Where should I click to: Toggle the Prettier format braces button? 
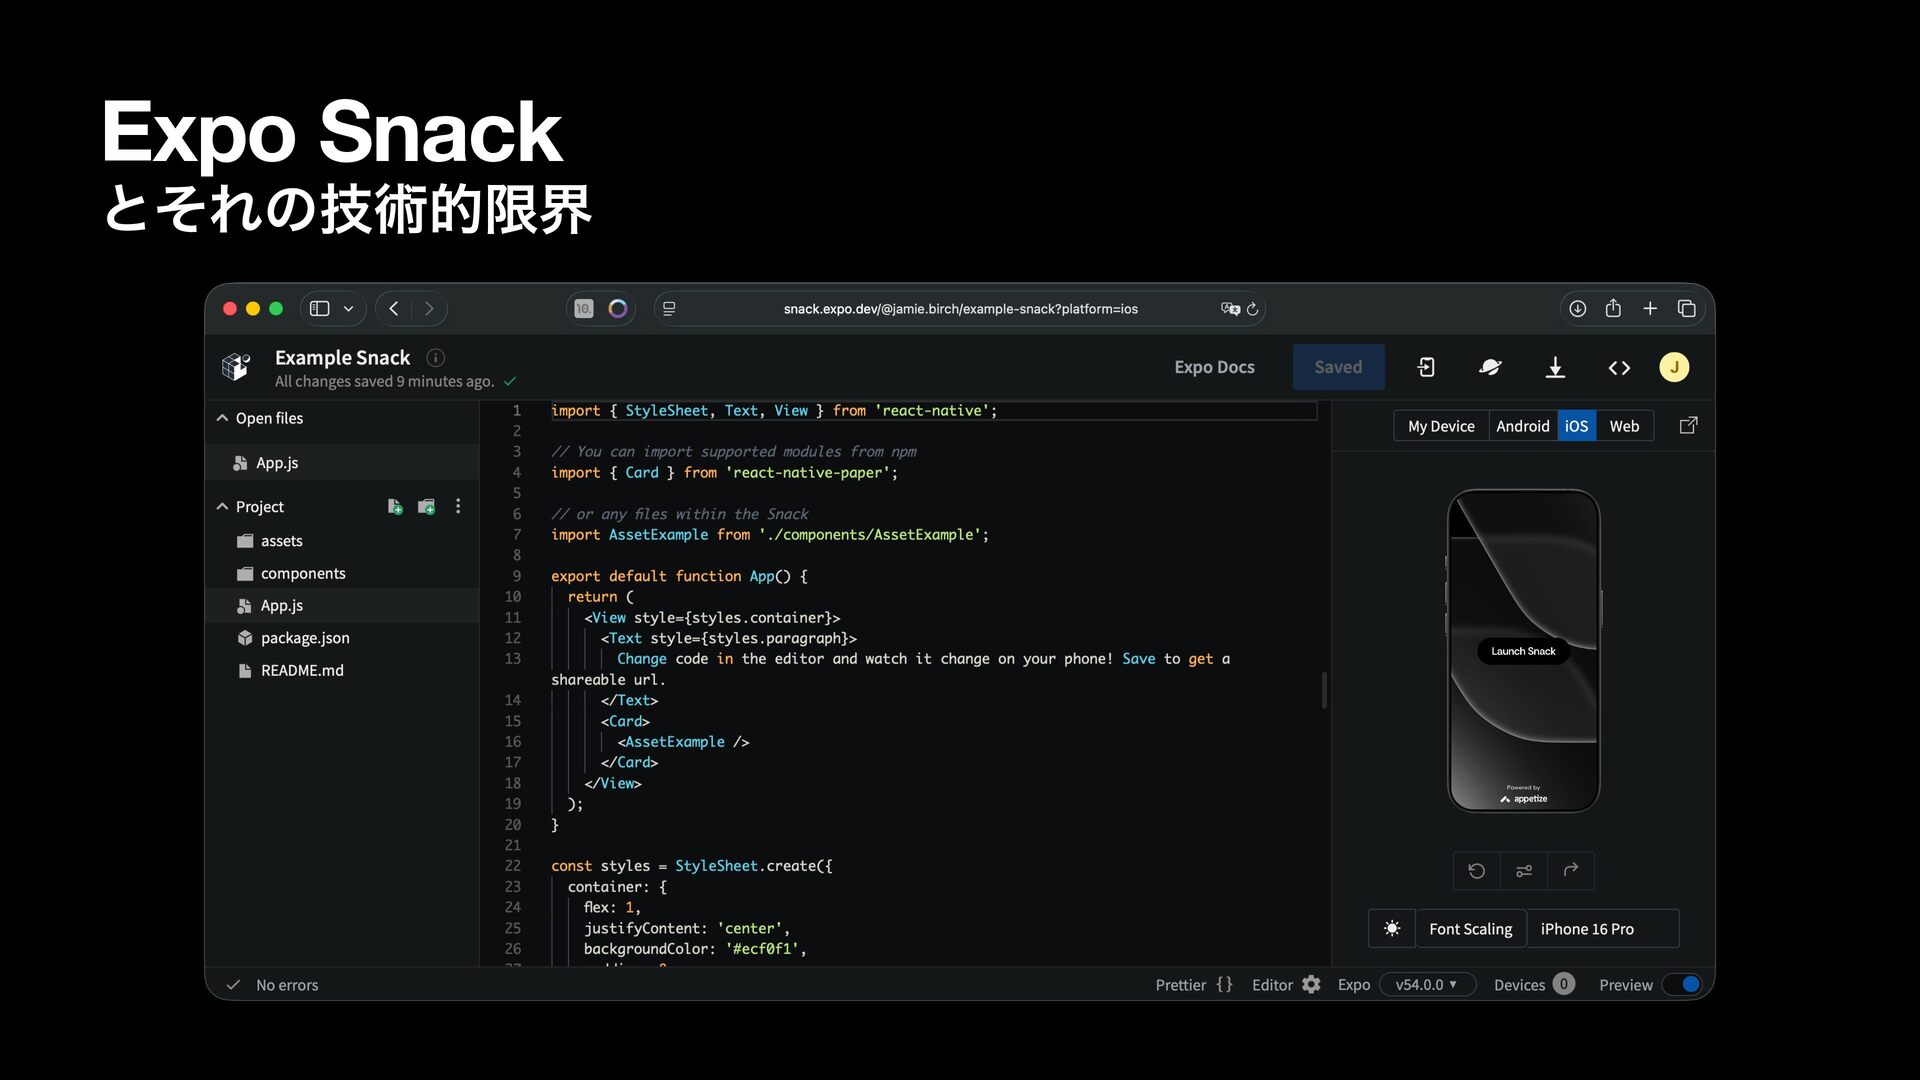pyautogui.click(x=1224, y=985)
